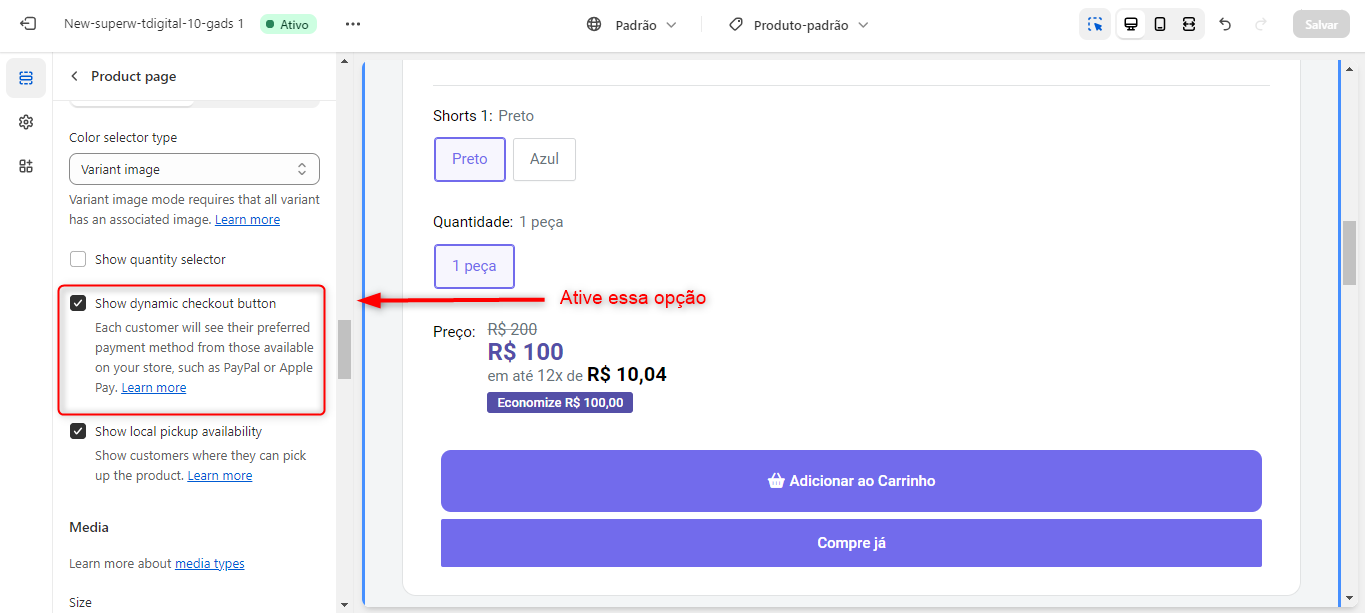This screenshot has width=1365, height=613.
Task: Select the Sections panel icon in sidebar
Action: pyautogui.click(x=26, y=78)
